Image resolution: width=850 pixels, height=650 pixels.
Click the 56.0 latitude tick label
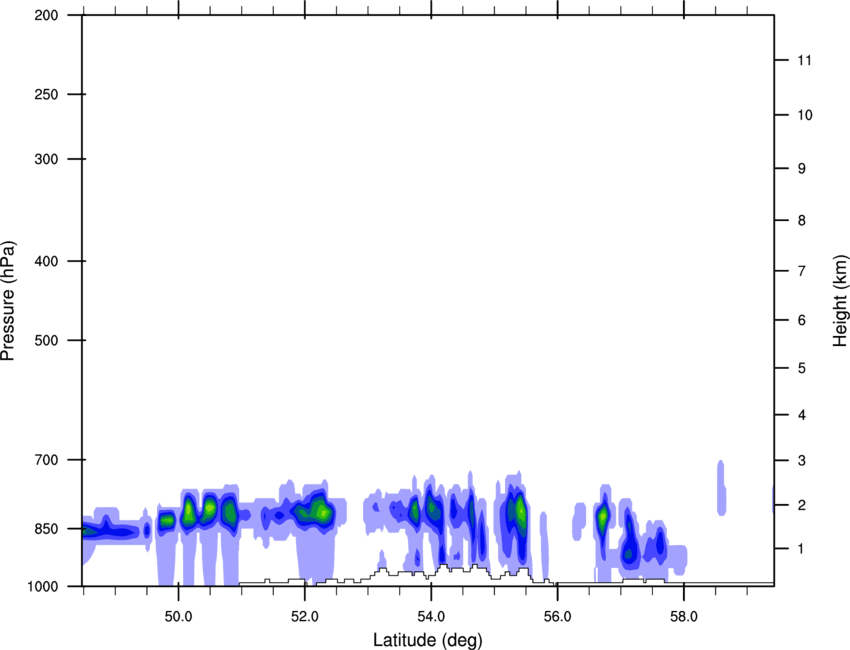[x=557, y=617]
